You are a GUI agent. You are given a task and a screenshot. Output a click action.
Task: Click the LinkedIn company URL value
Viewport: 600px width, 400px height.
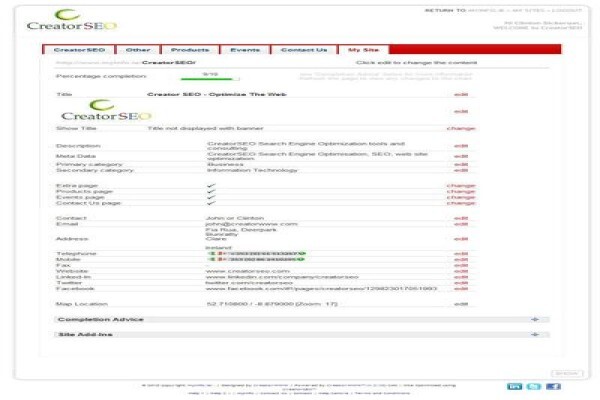(282, 277)
